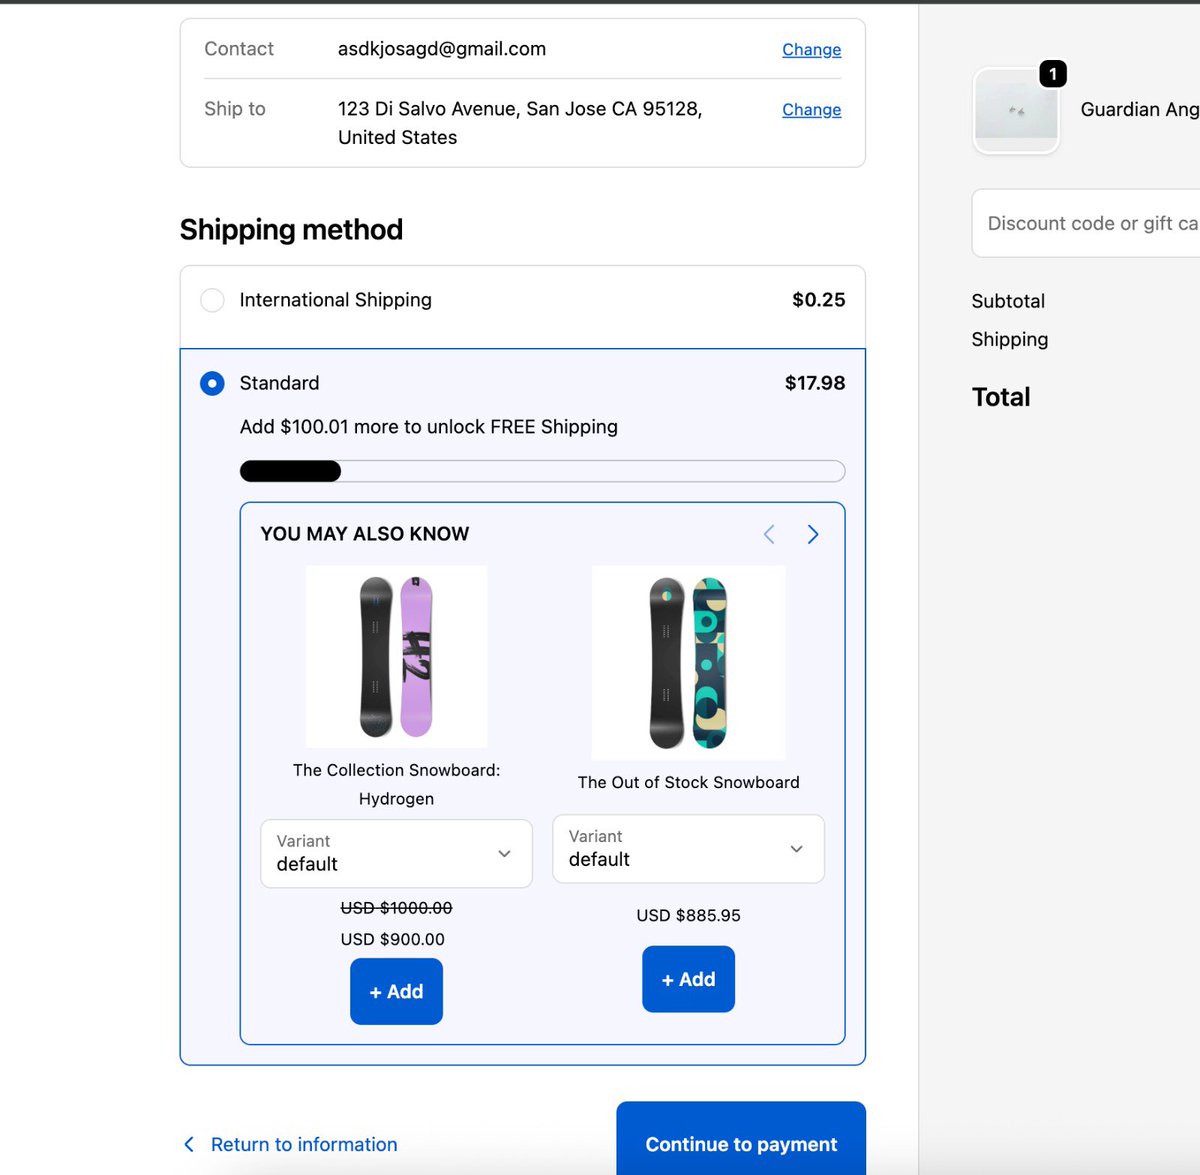
Task: Select Standard shipping radio option
Action: pos(212,383)
